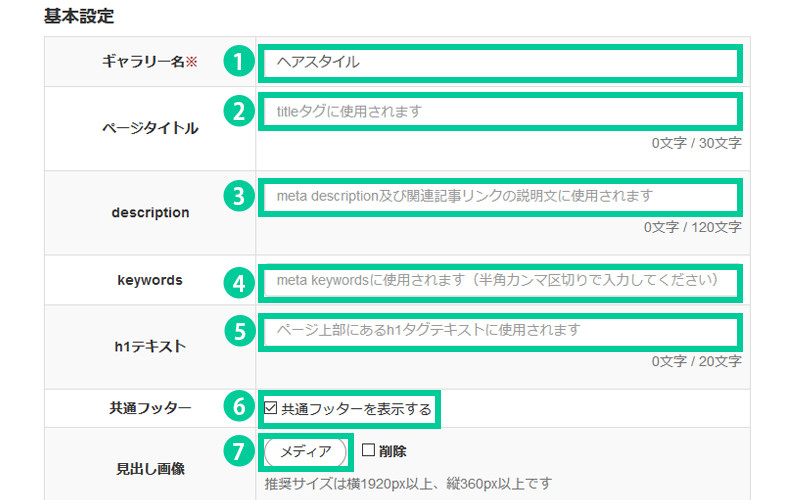Click the green number 1 badge
This screenshot has height=500, width=800.
[x=238, y=62]
